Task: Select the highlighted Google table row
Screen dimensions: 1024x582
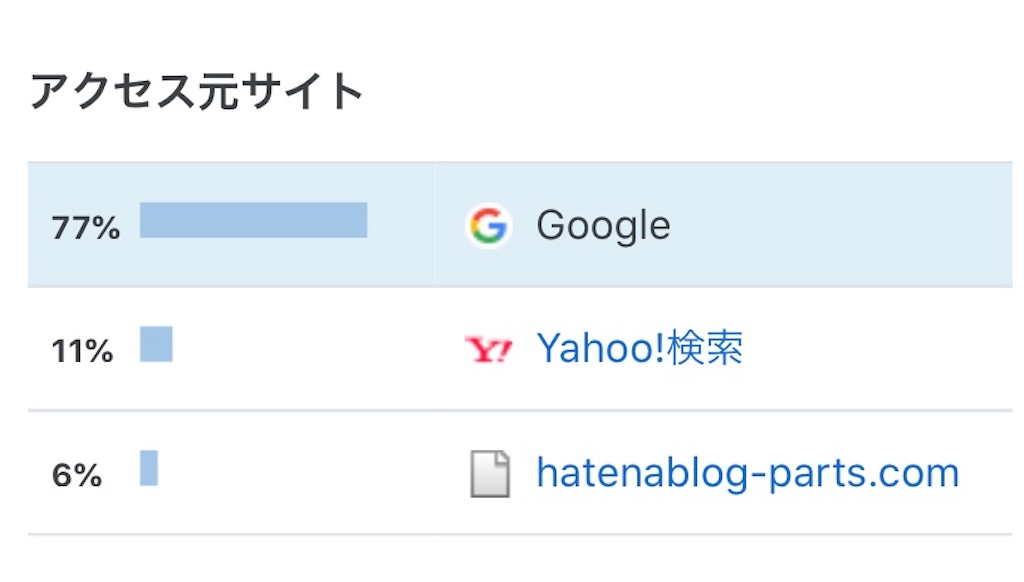Action: pyautogui.click(x=520, y=224)
